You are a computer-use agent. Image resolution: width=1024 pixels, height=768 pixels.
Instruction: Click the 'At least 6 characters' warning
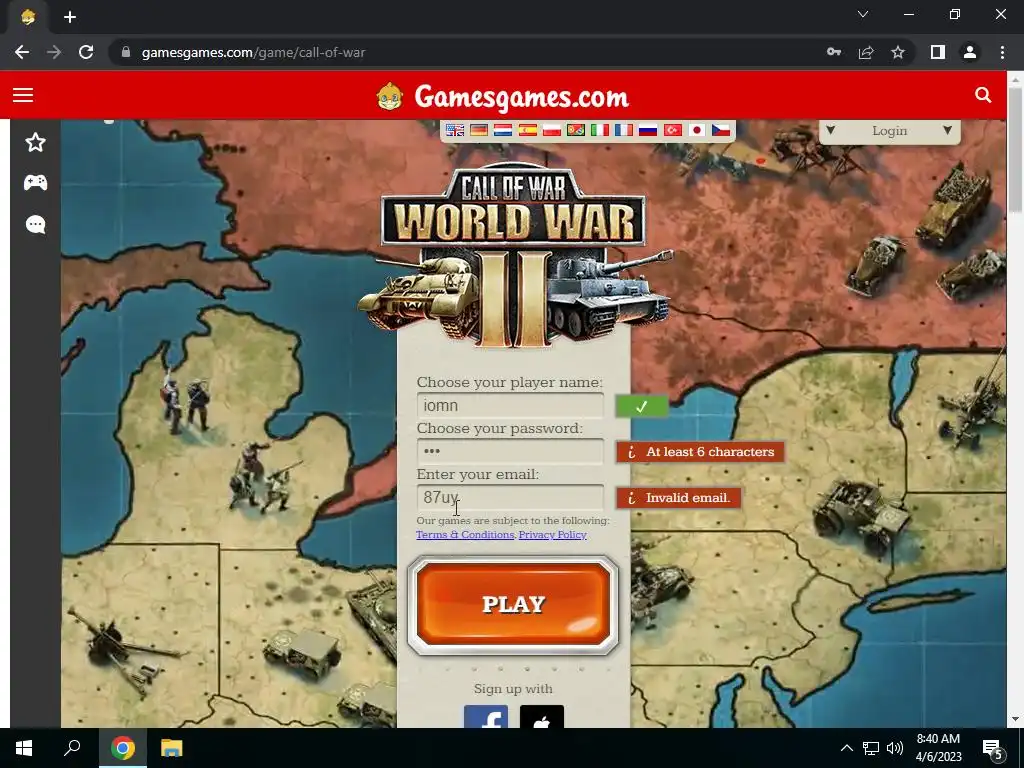(x=699, y=452)
